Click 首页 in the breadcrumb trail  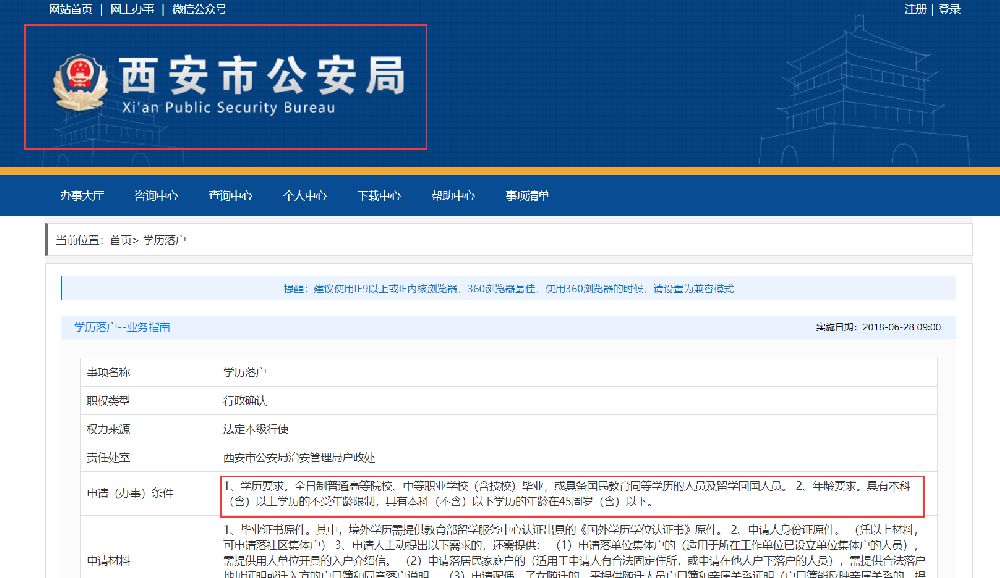pyautogui.click(x=120, y=240)
